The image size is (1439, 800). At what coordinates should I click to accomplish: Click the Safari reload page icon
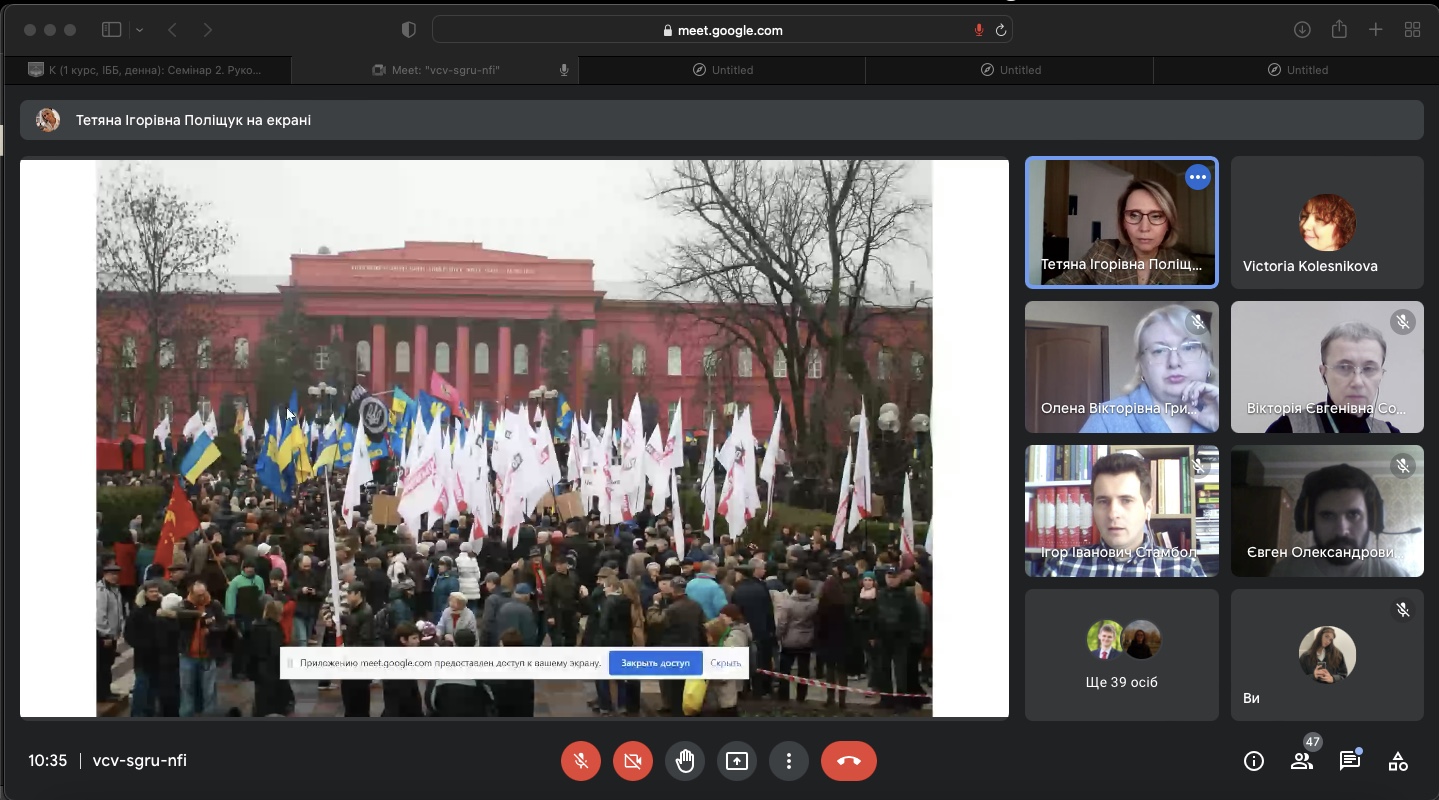1000,30
